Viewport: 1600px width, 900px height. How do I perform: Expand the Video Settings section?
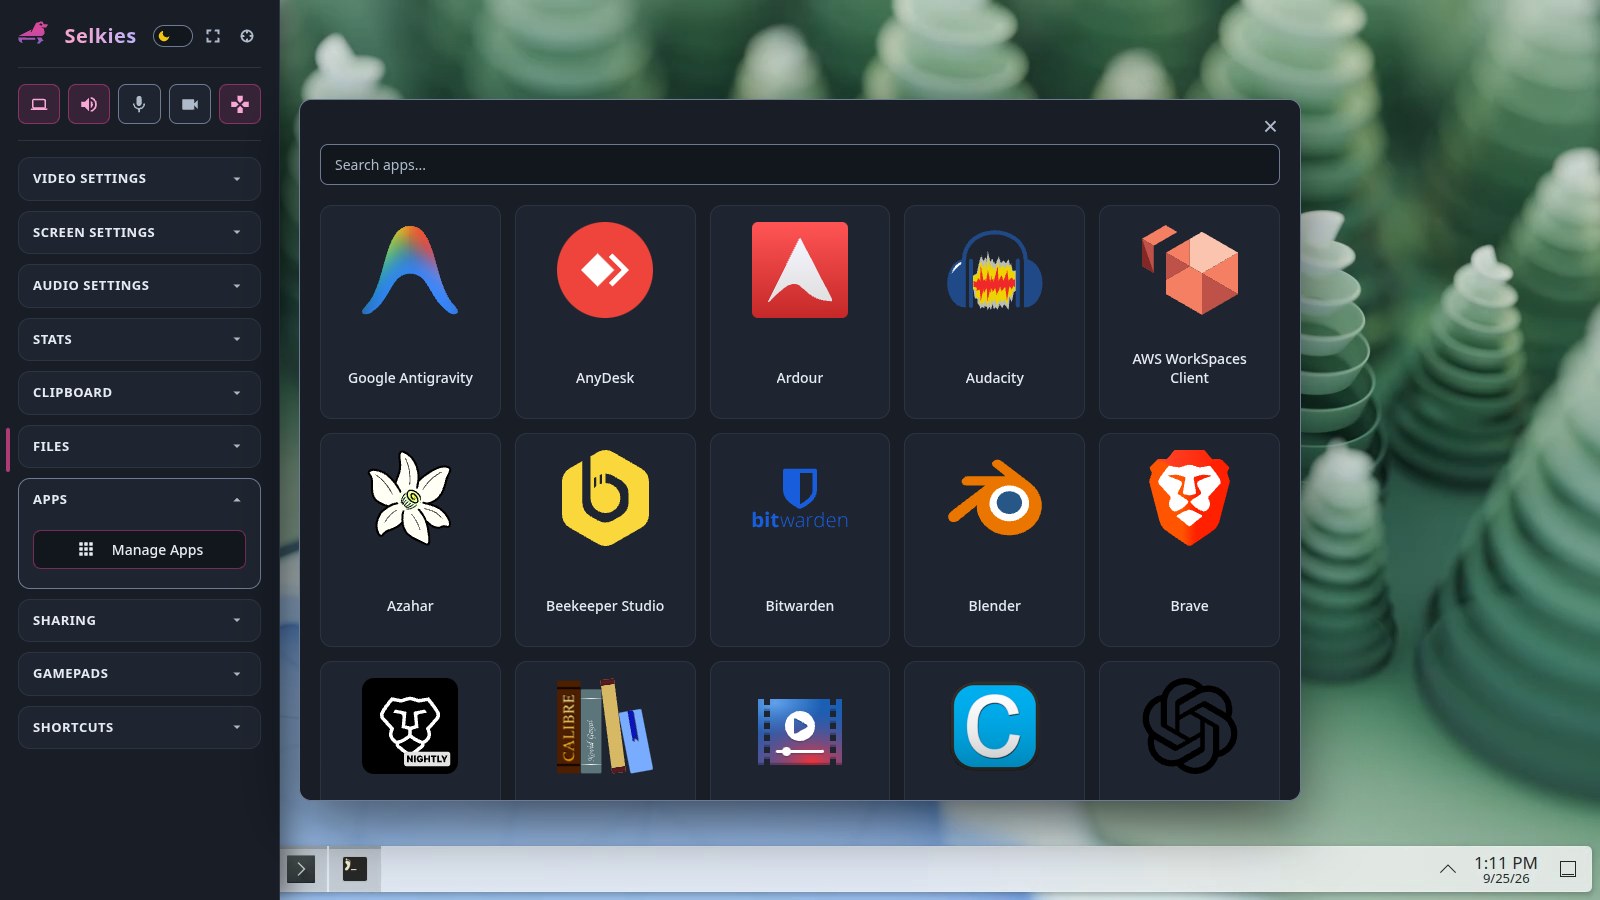click(x=139, y=179)
